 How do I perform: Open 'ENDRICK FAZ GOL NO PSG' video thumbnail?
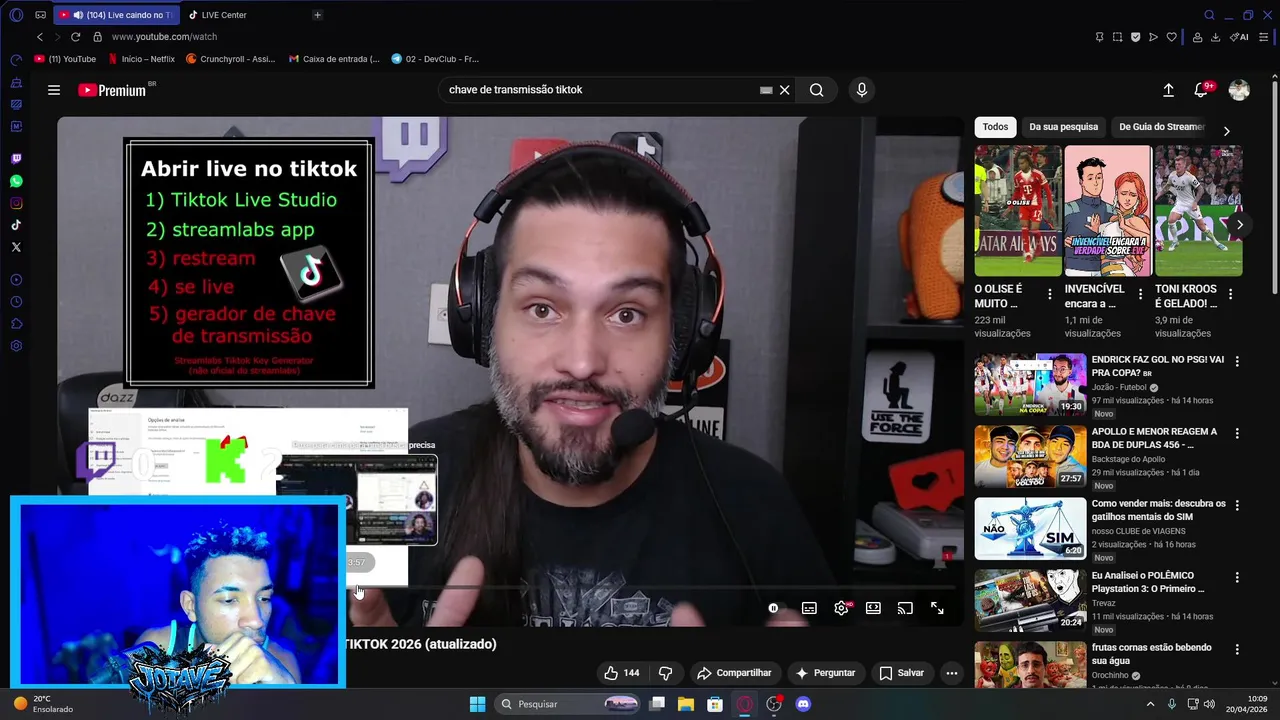pos(1030,384)
